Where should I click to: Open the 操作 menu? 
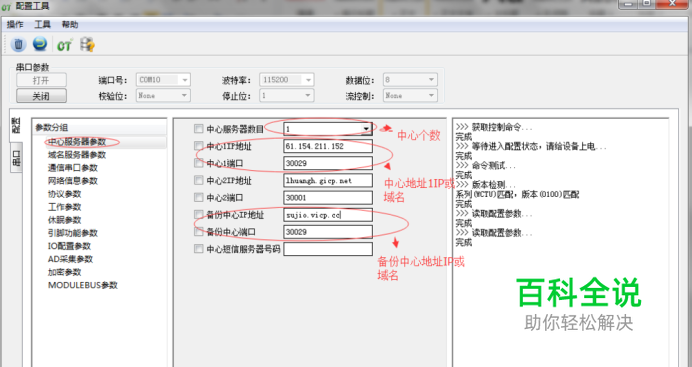point(15,25)
